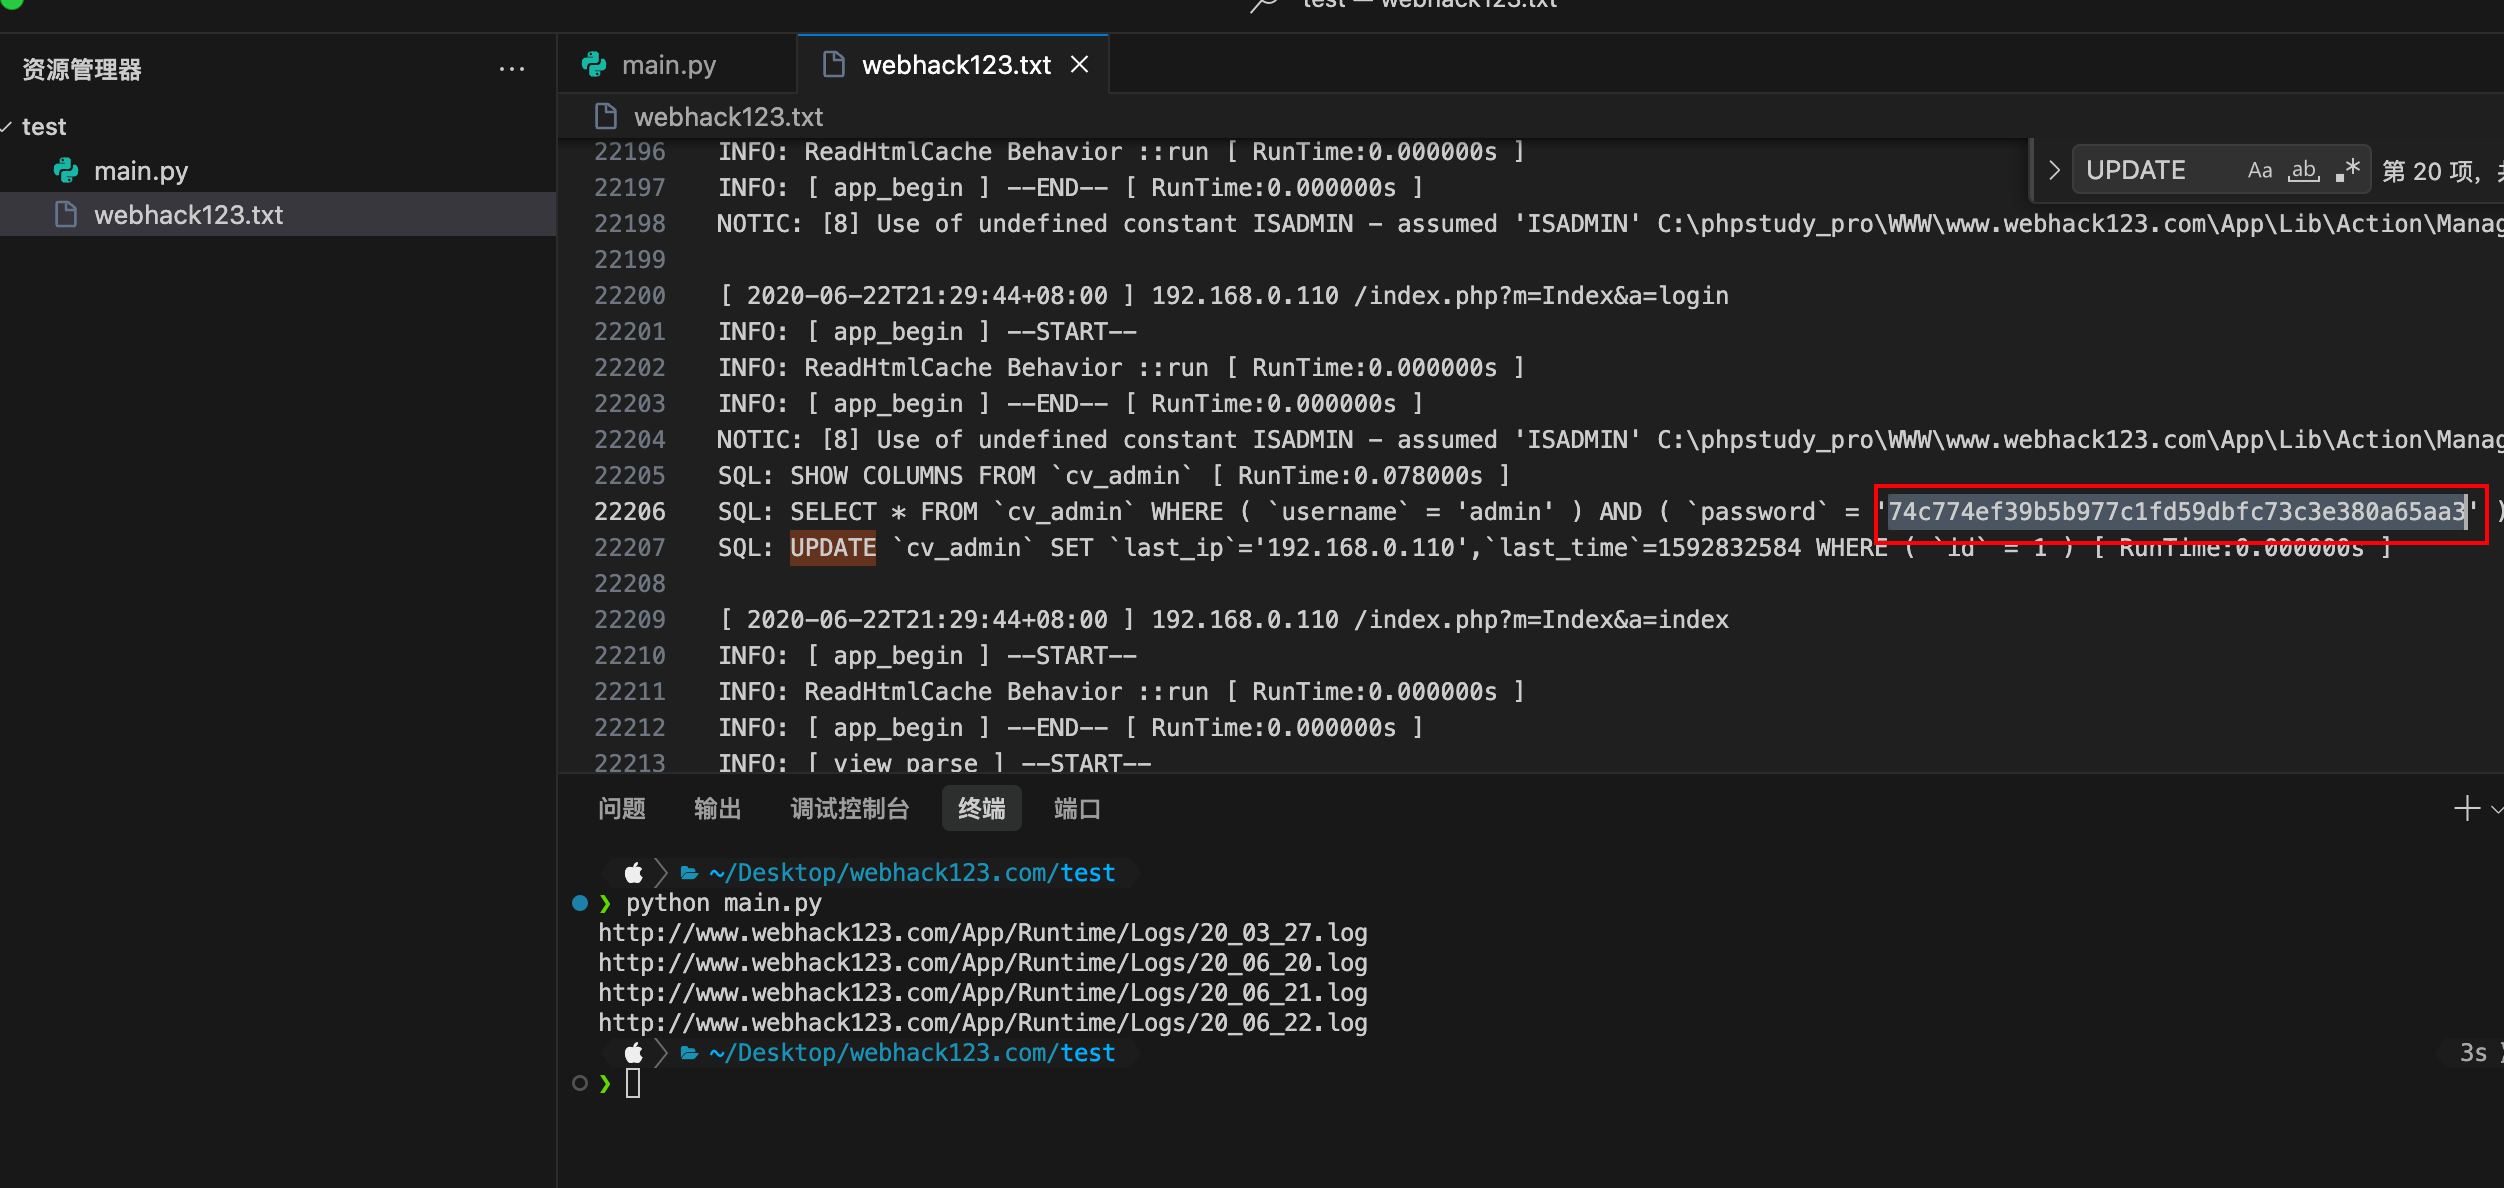The width and height of the screenshot is (2504, 1188).
Task: Open the 20_03_27.log URL in terminal
Action: point(983,933)
